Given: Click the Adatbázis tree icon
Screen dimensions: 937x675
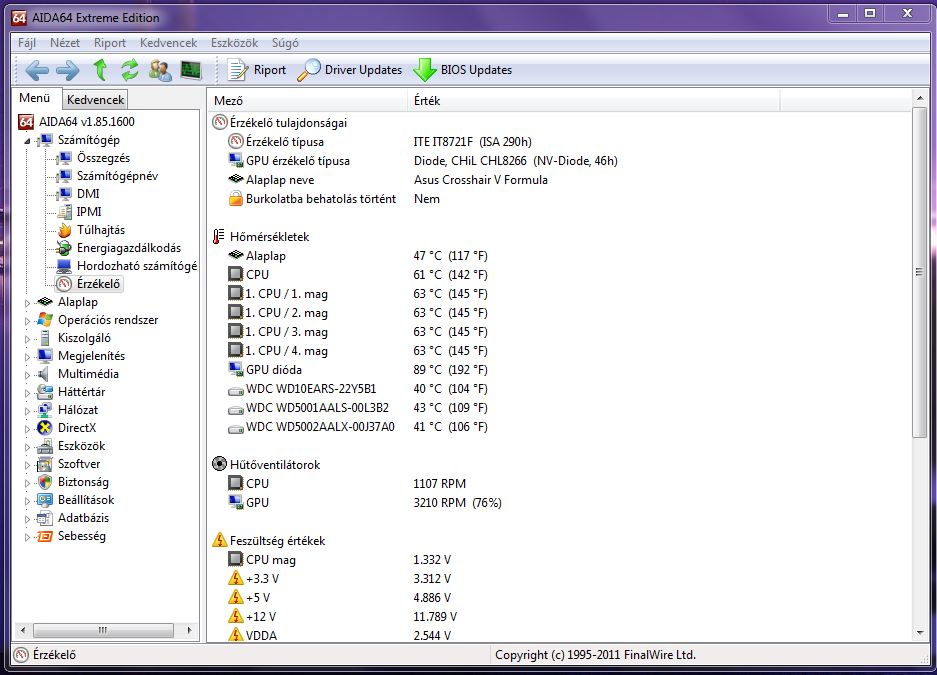Looking at the screenshot, I should (x=44, y=518).
